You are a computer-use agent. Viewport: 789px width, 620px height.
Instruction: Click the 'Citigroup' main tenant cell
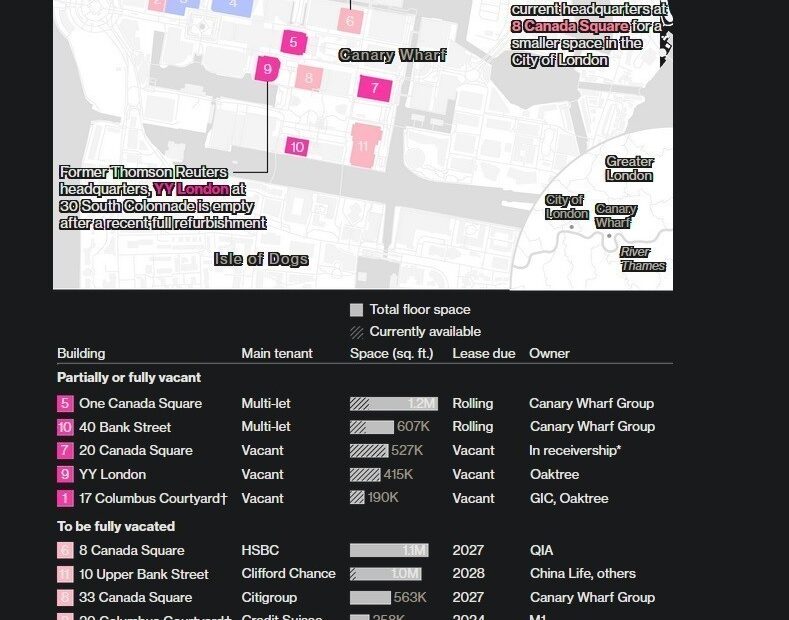tap(269, 597)
